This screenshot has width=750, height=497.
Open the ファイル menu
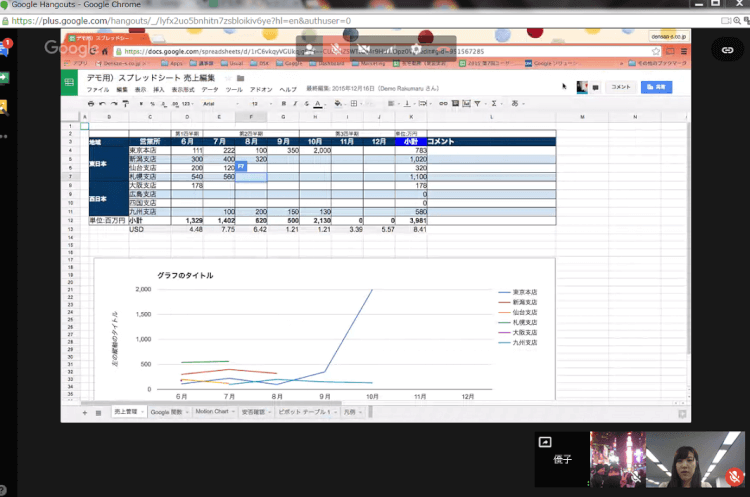click(98, 90)
